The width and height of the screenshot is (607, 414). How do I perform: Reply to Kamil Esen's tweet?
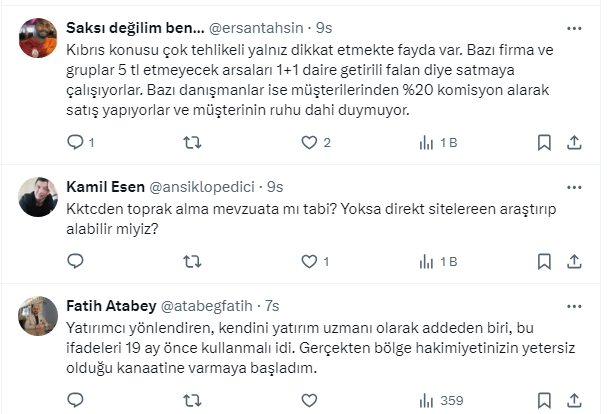75,261
